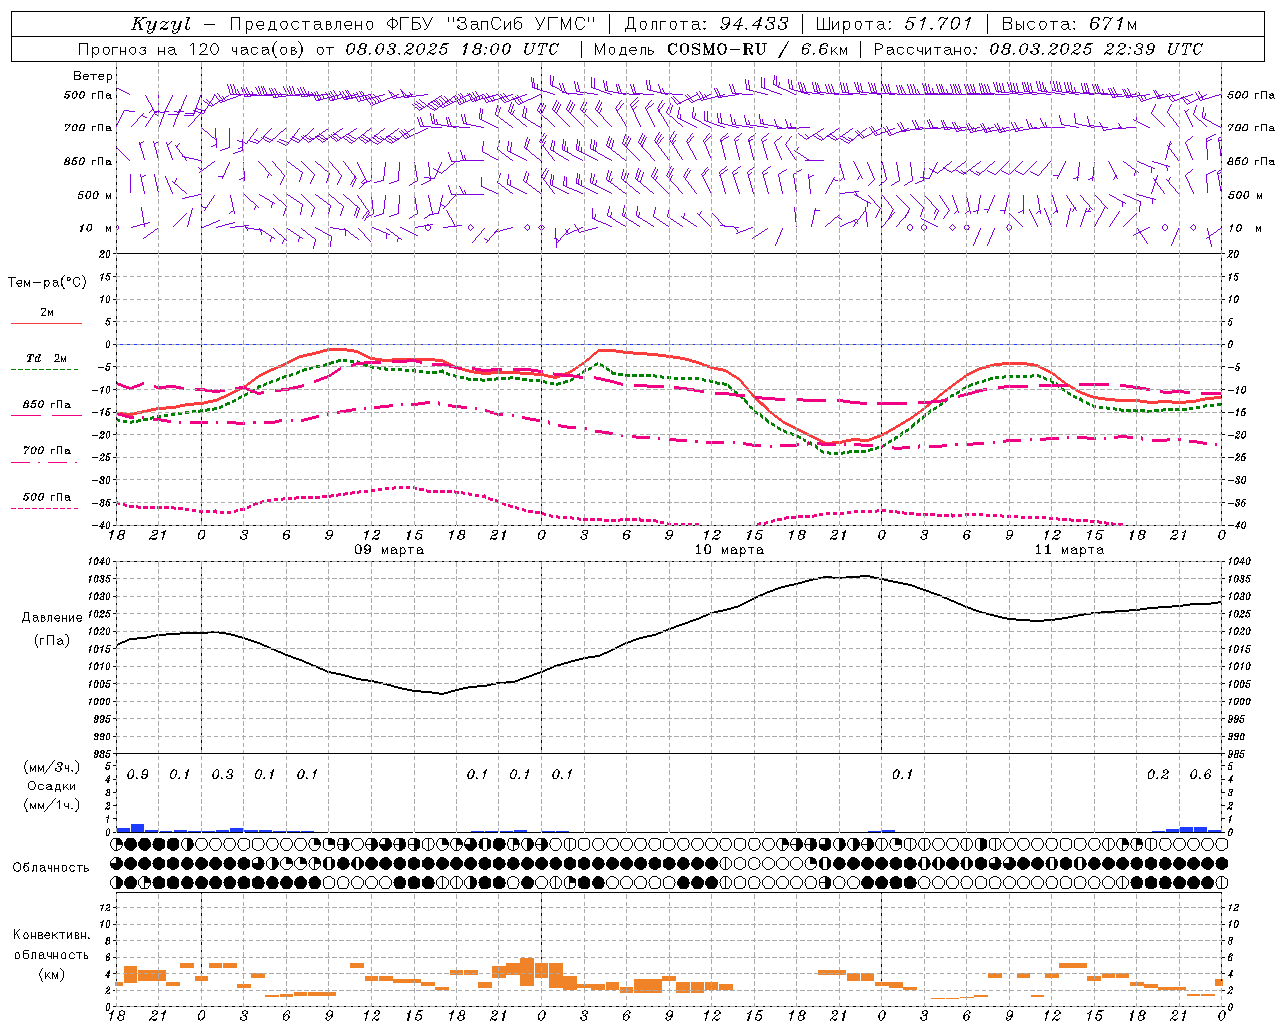Click the date label "11 марта"
The image size is (1280, 1024).
(1069, 550)
